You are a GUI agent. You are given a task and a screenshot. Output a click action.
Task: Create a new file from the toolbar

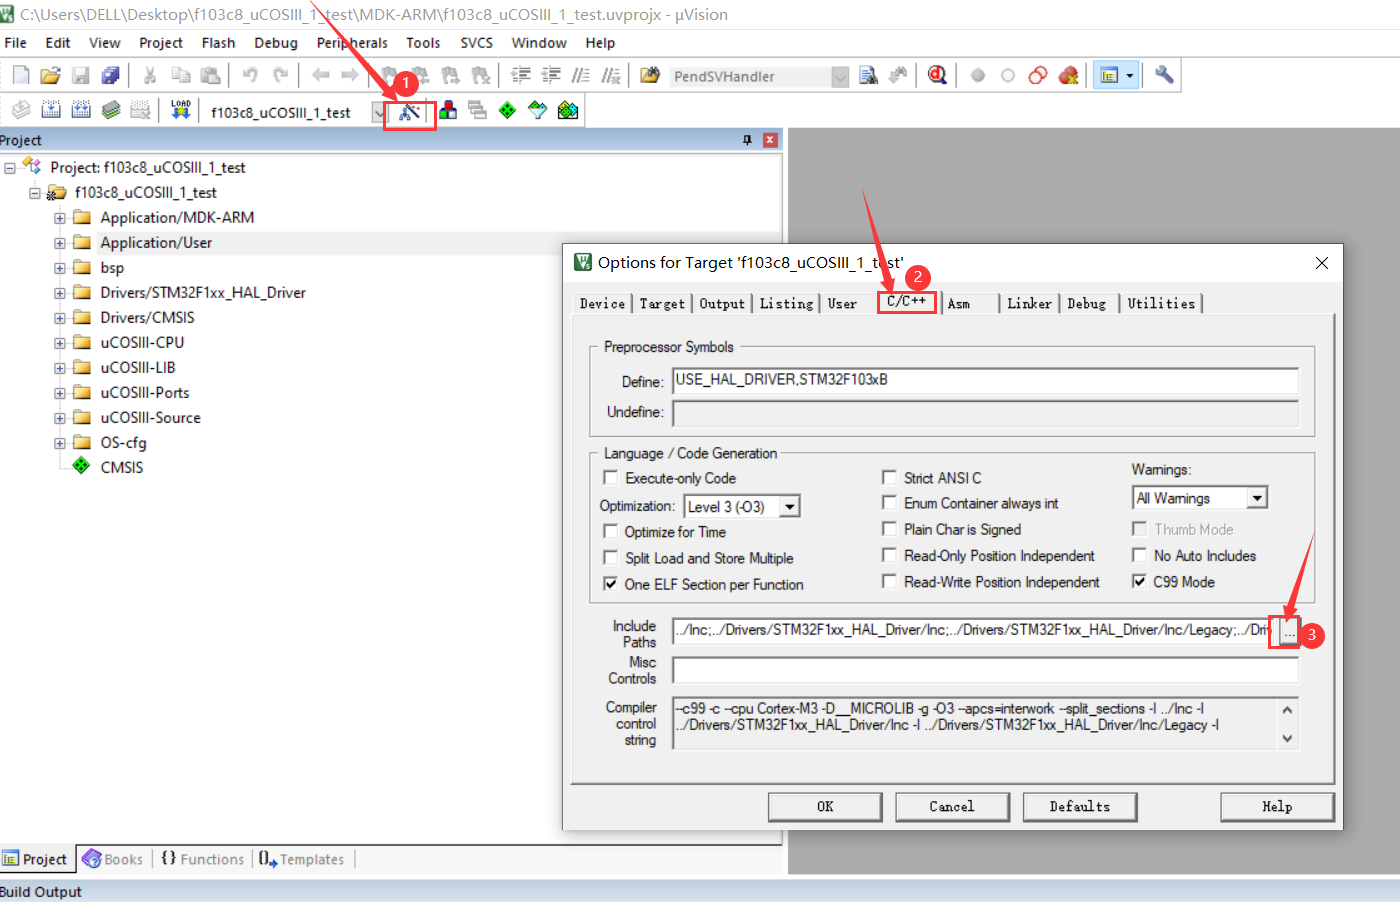pos(21,75)
